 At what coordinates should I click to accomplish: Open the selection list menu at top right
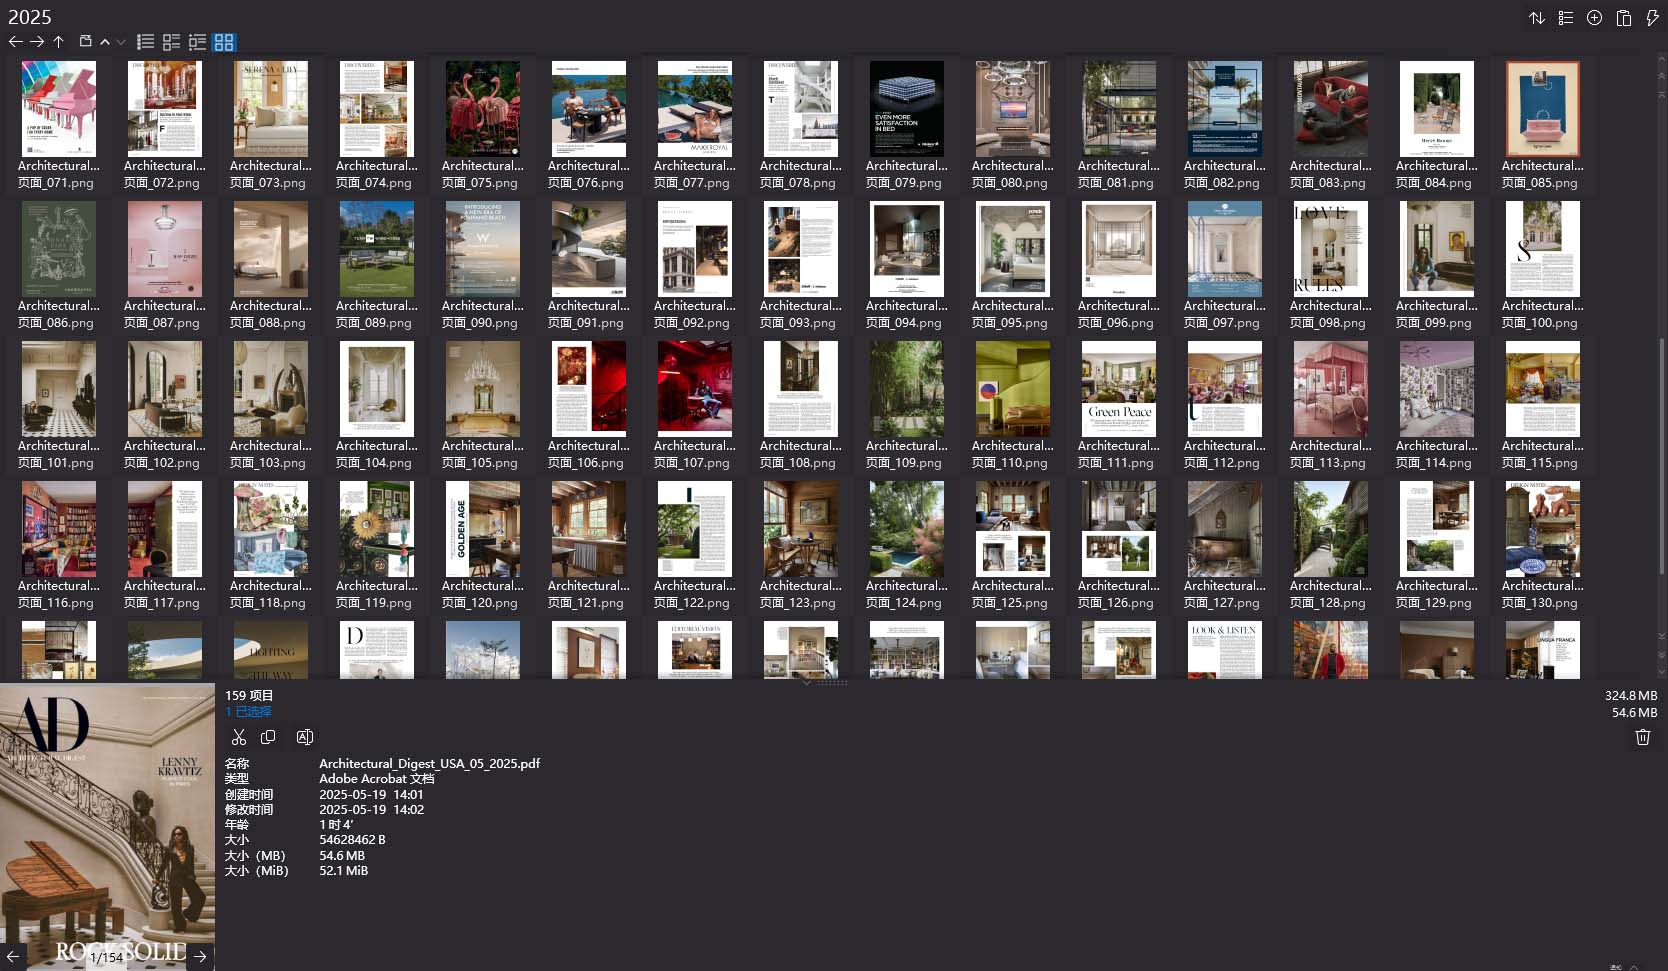coord(1566,17)
